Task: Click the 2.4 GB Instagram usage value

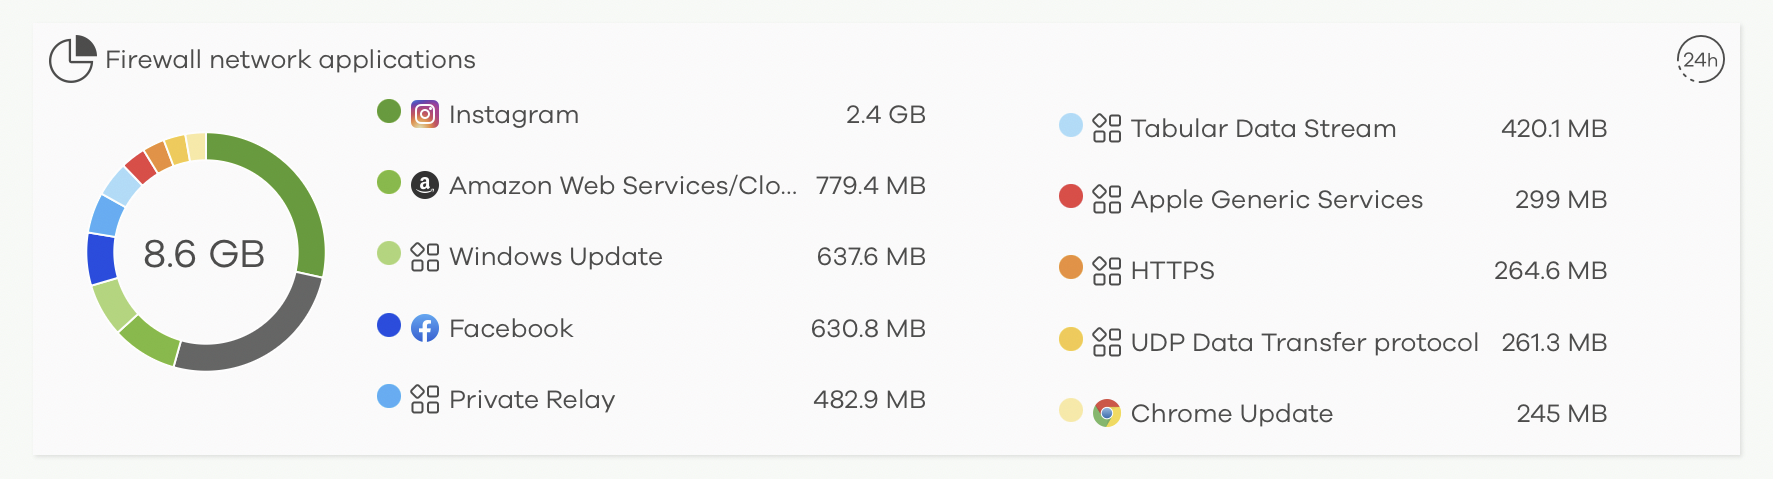Action: tap(885, 115)
